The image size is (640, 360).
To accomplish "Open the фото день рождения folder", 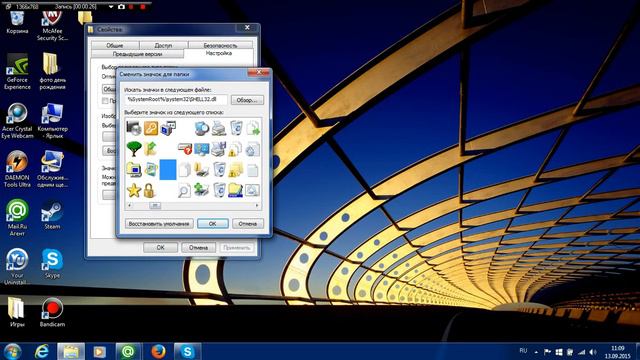I will (52, 71).
